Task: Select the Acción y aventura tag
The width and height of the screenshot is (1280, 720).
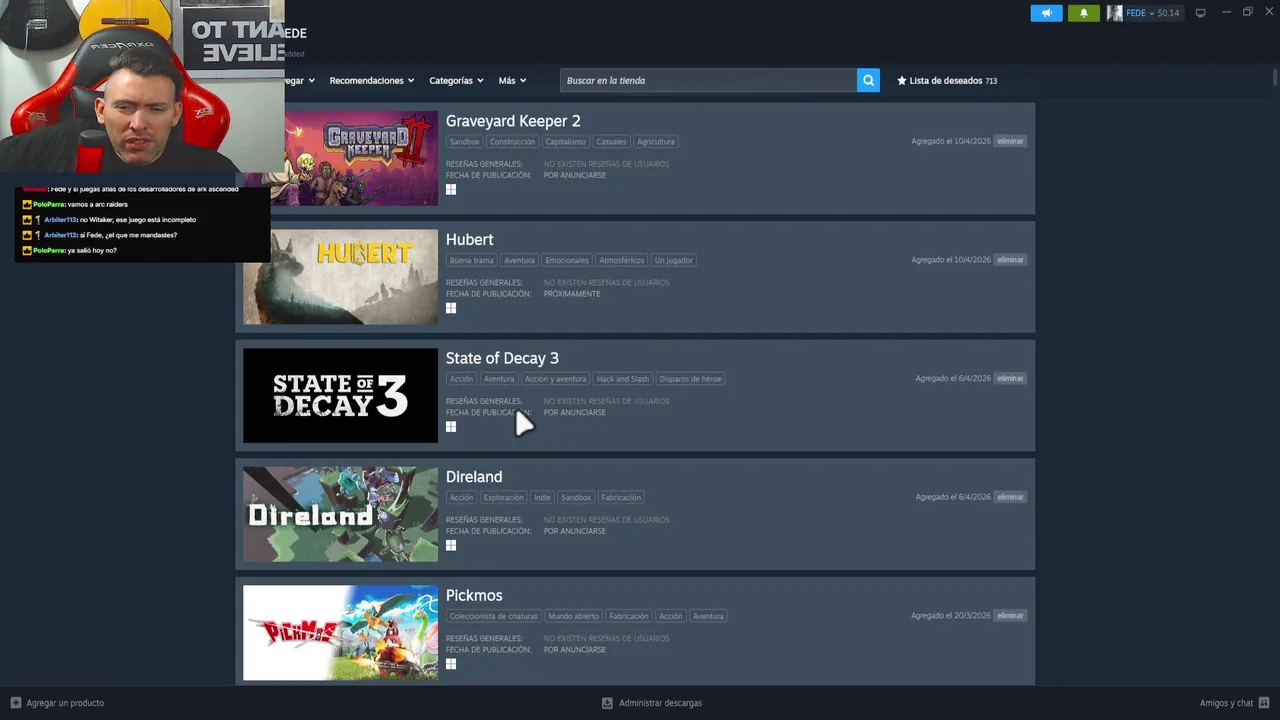Action: pos(555,379)
